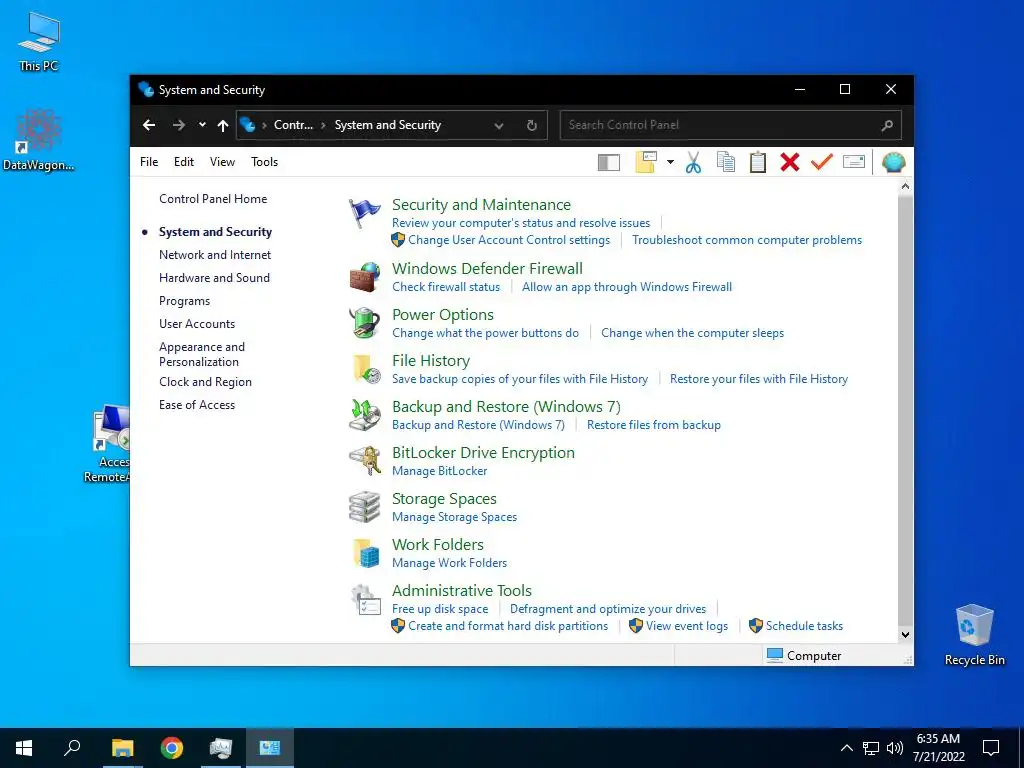Screen dimensions: 1024x768
Task: Click Defragment and optimize your drives
Action: click(x=608, y=609)
